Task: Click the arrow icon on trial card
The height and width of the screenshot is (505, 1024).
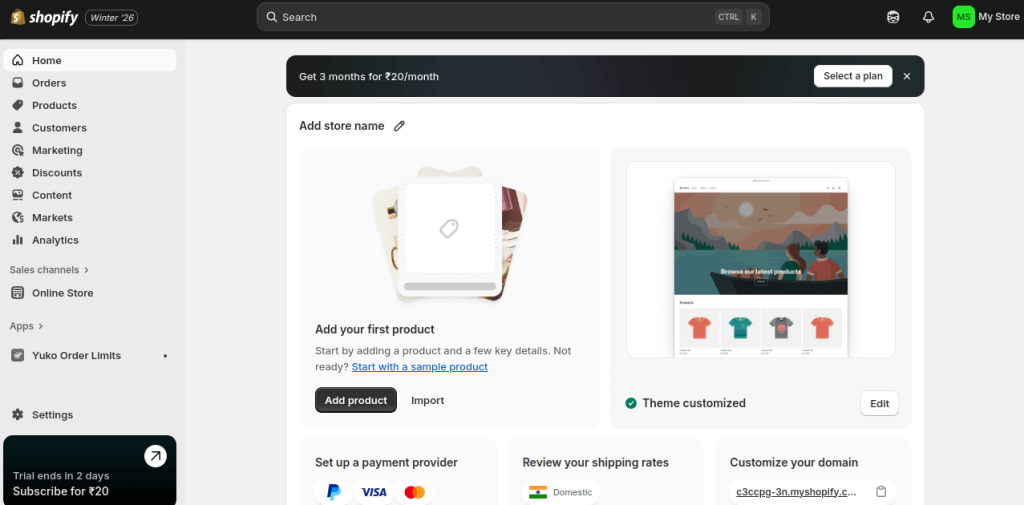Action: click(155, 456)
